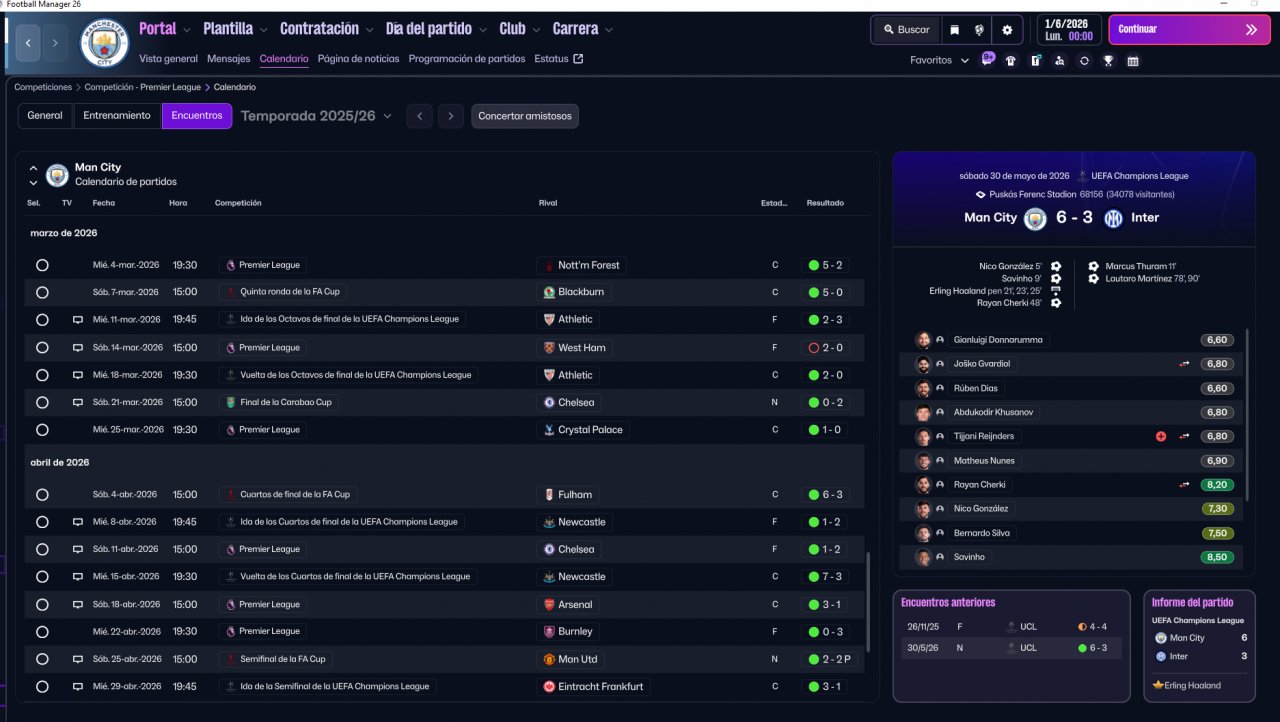Click the Manchester City club badge
The width and height of the screenshot is (1280, 722).
[104, 43]
